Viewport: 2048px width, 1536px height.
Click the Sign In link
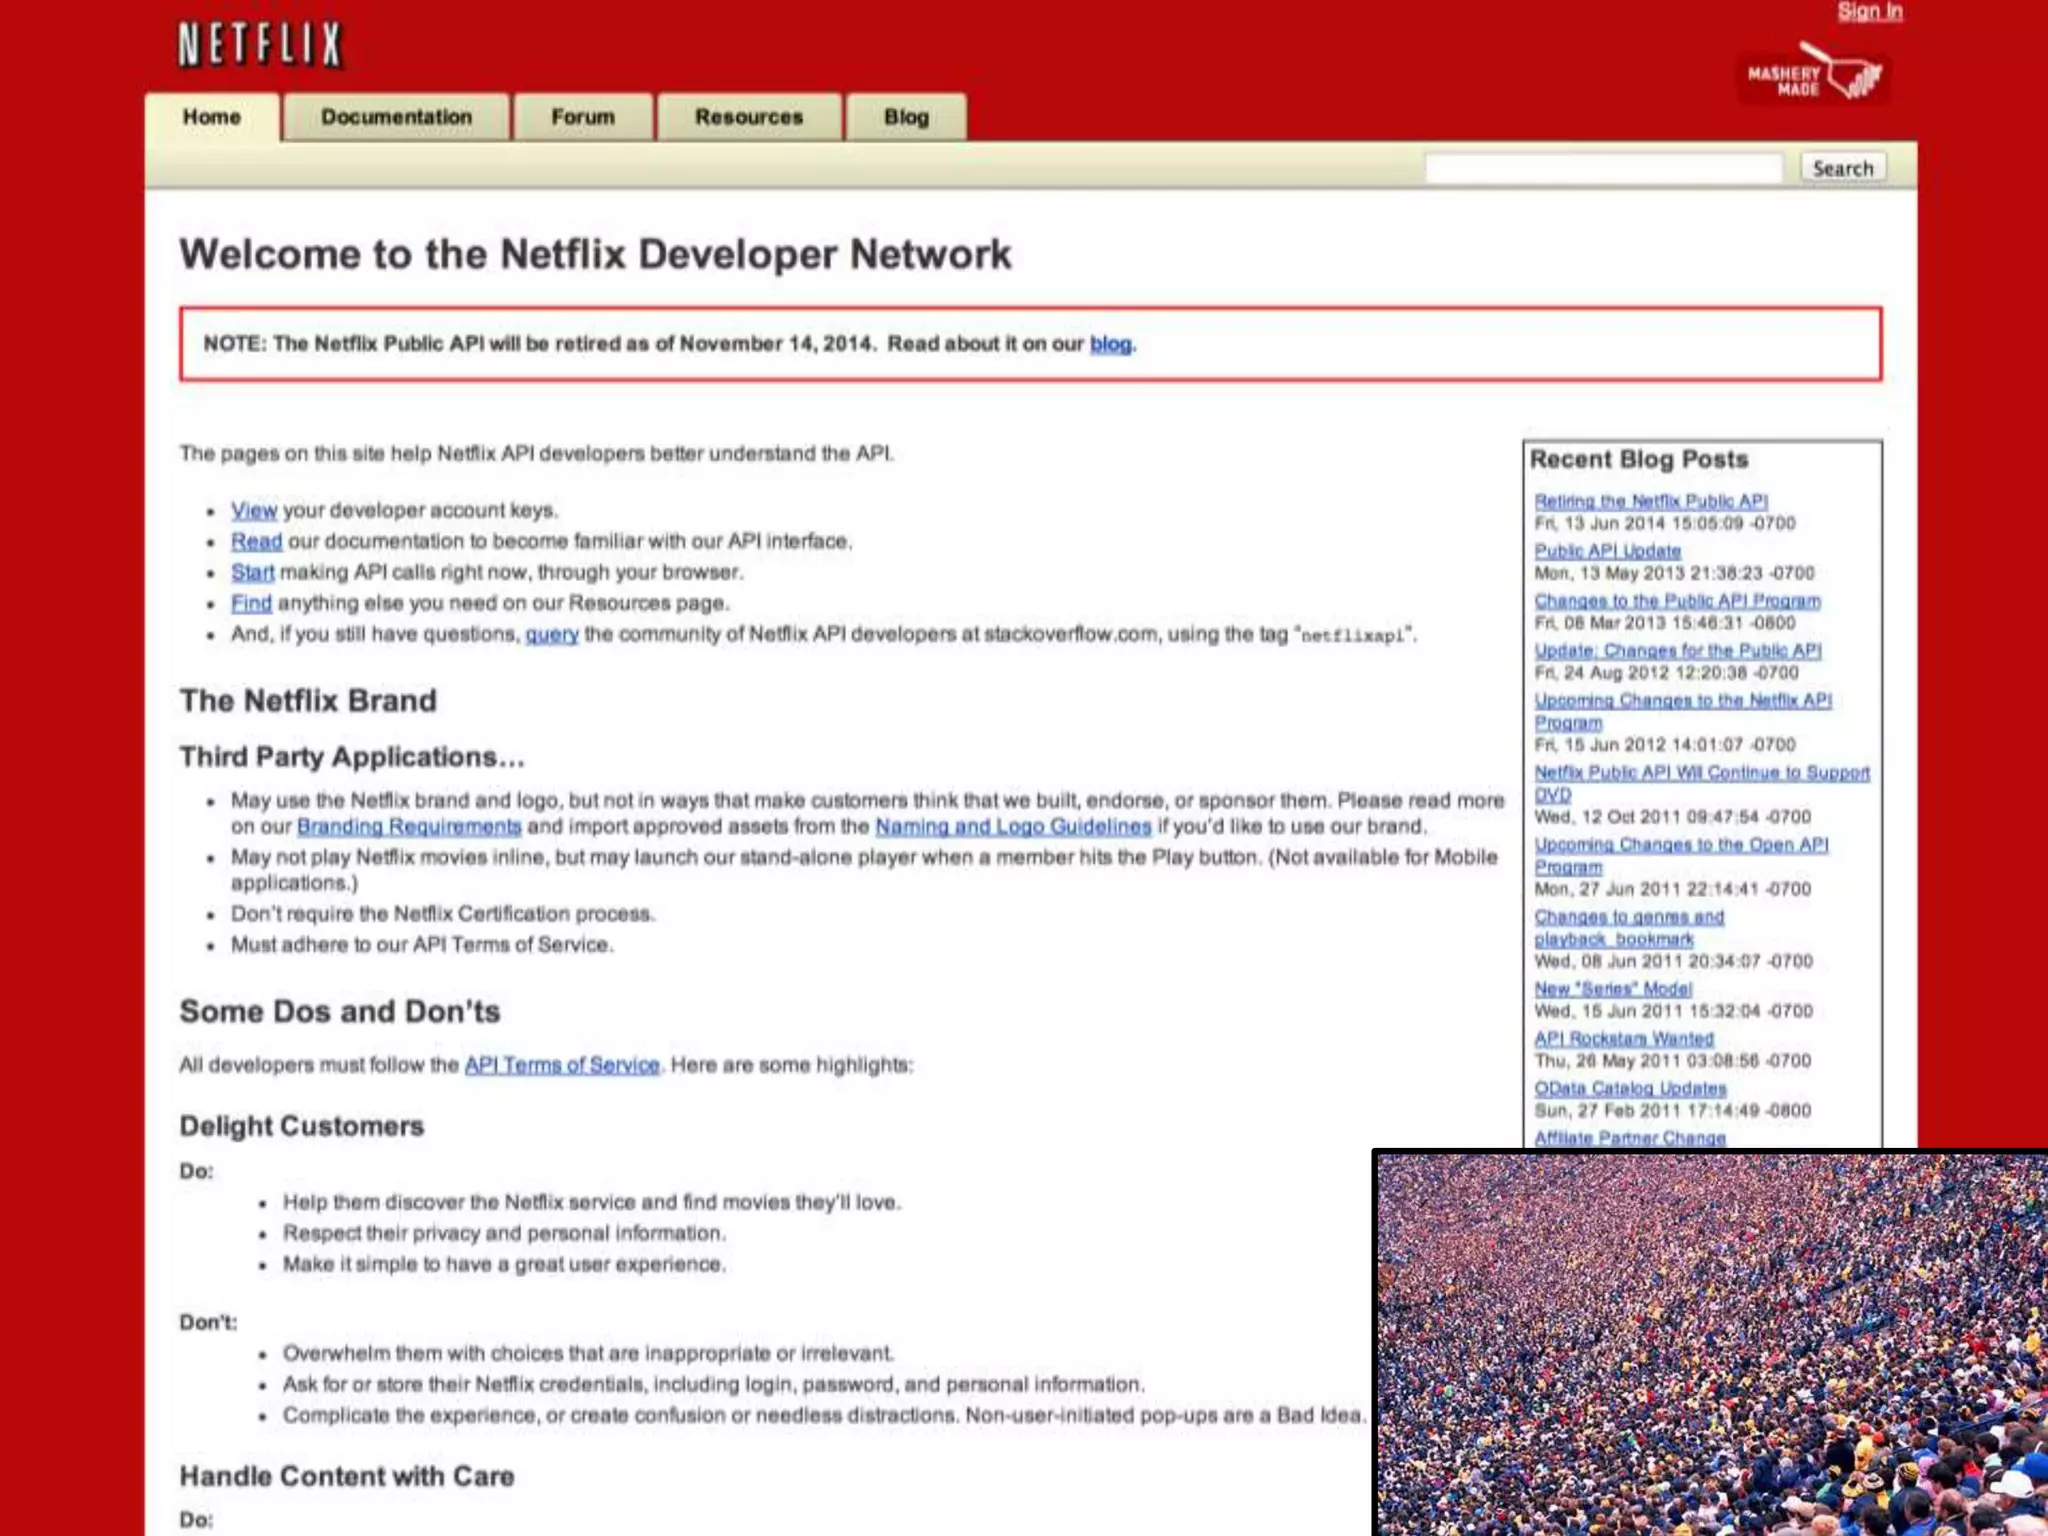click(x=1869, y=12)
